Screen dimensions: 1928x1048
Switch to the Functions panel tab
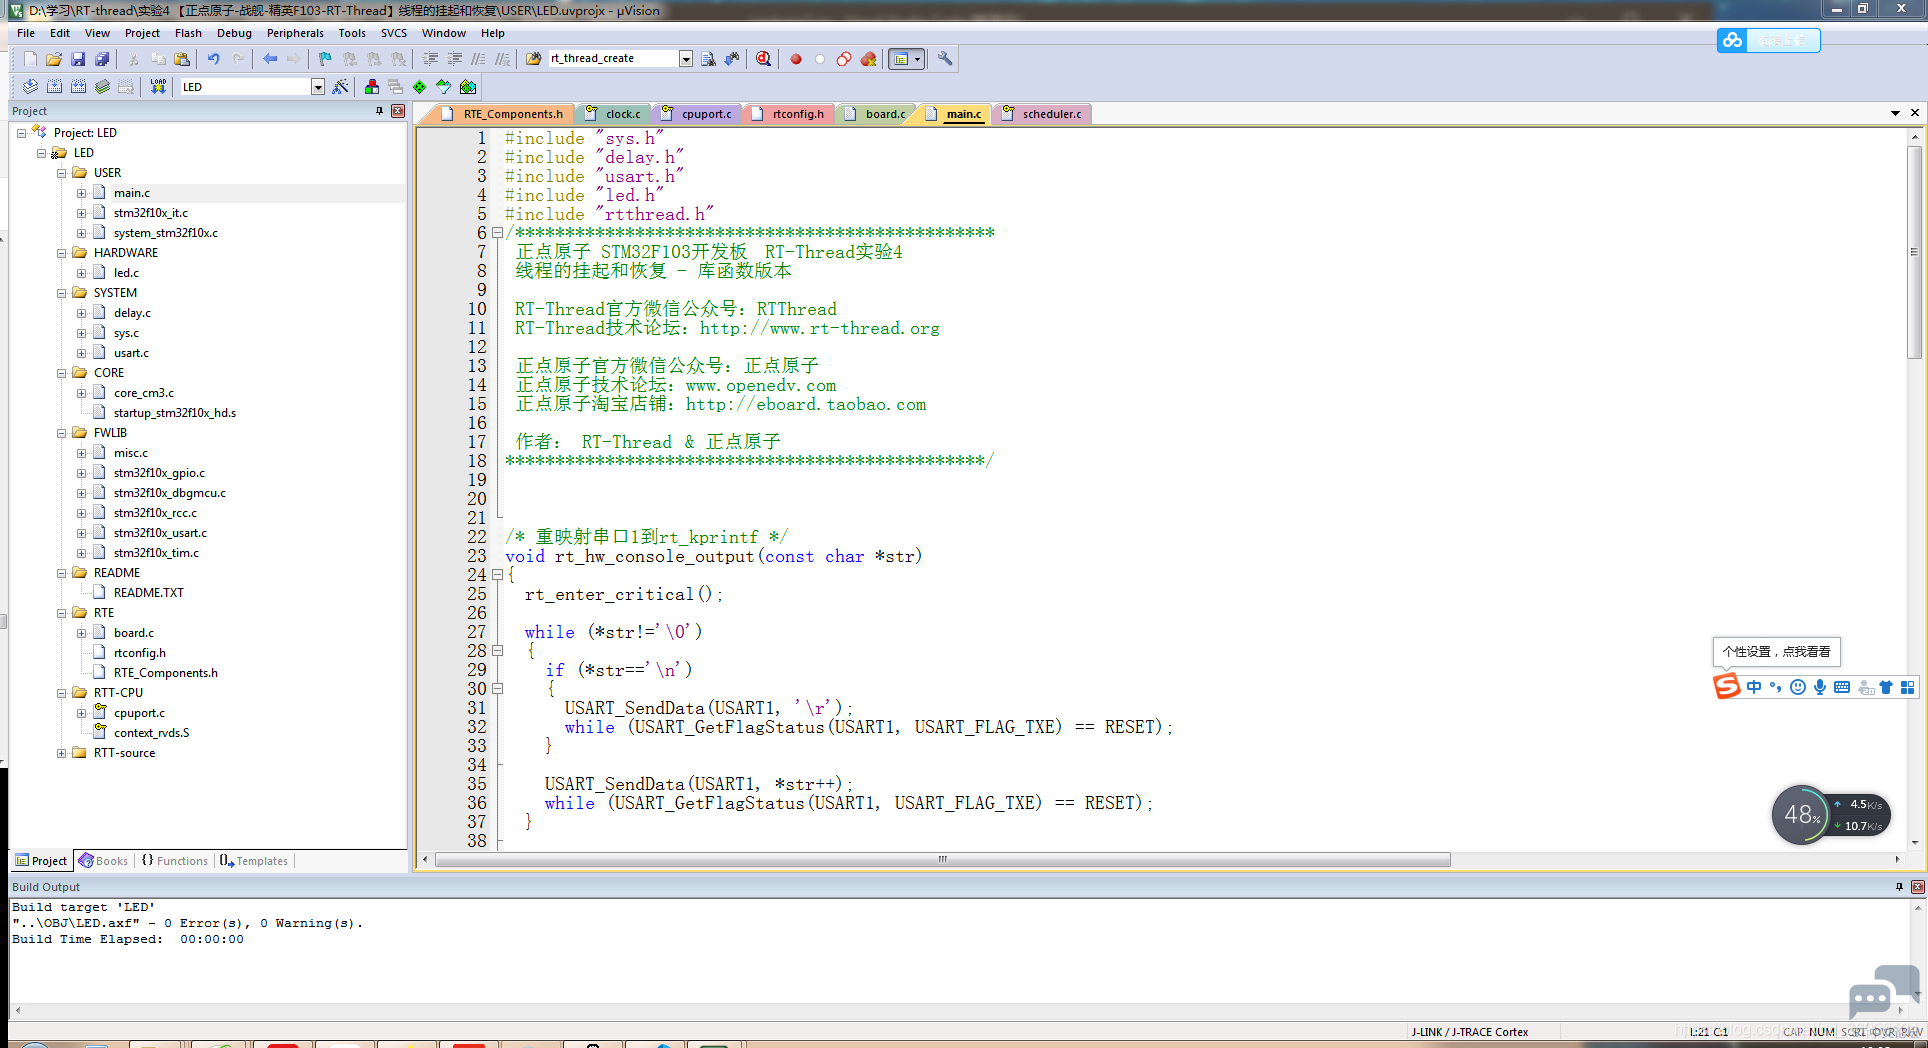coord(175,861)
